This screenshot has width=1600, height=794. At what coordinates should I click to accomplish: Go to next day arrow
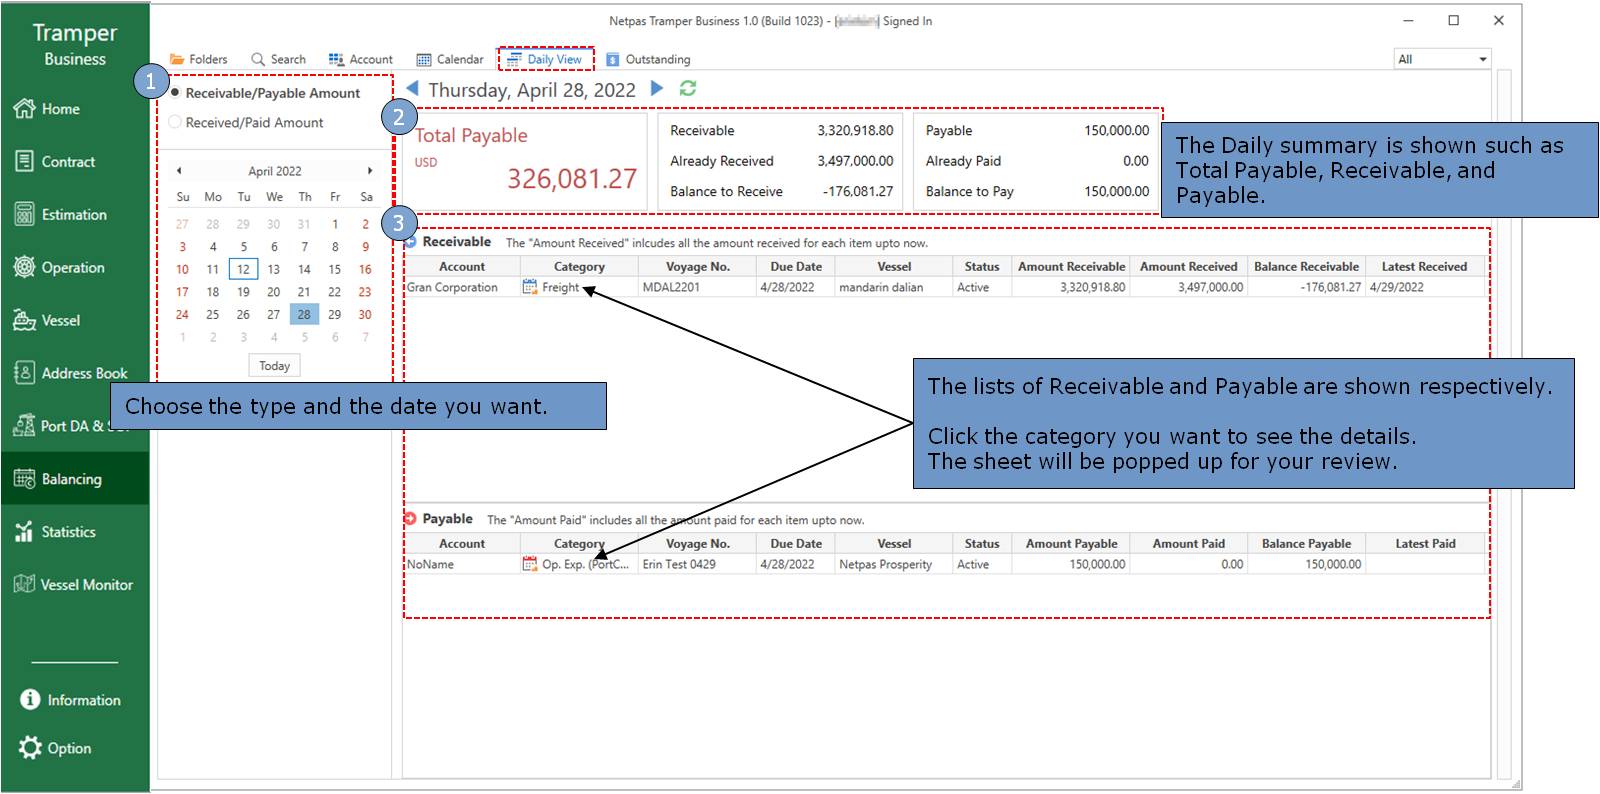coord(657,88)
